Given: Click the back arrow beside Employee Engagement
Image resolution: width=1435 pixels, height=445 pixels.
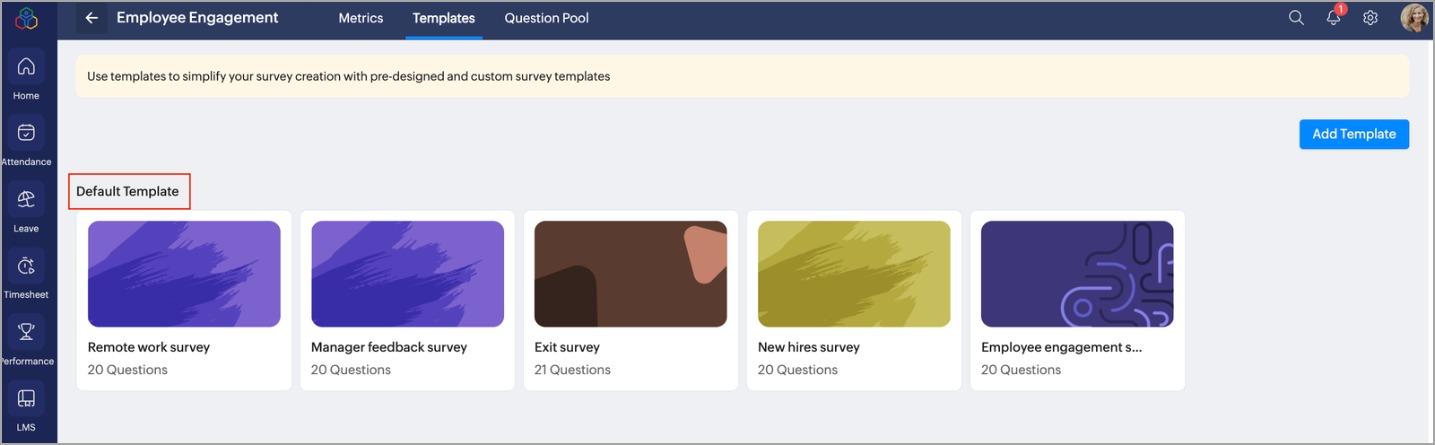Looking at the screenshot, I should pyautogui.click(x=92, y=18).
